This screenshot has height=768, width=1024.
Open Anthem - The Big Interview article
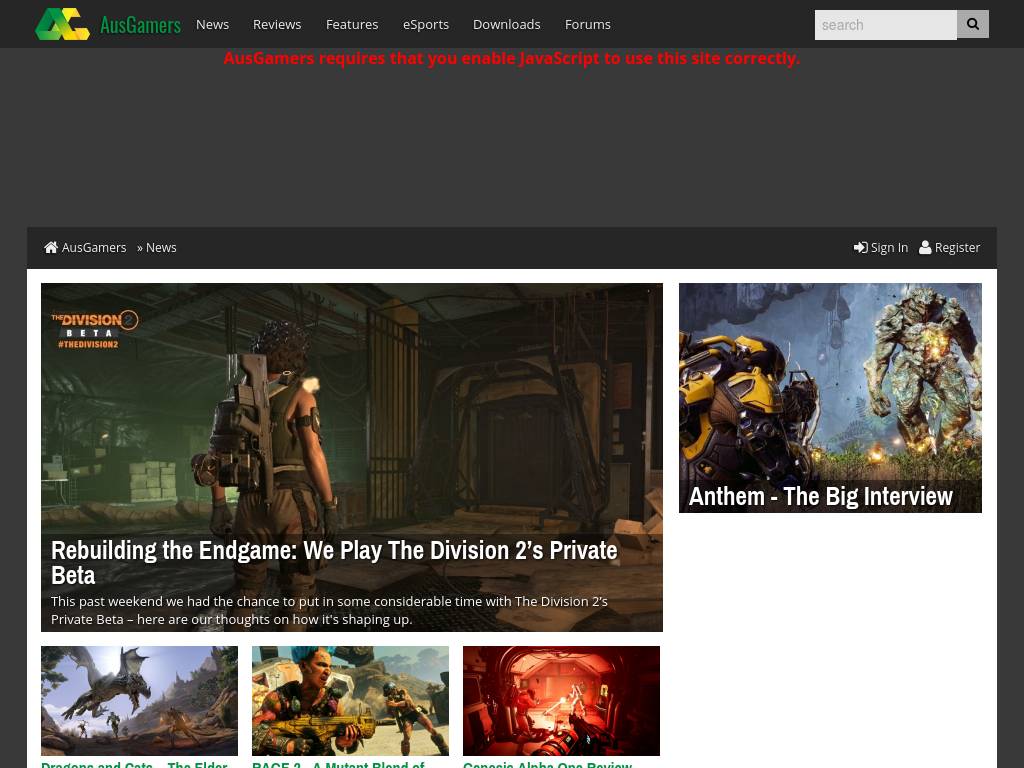[x=821, y=496]
